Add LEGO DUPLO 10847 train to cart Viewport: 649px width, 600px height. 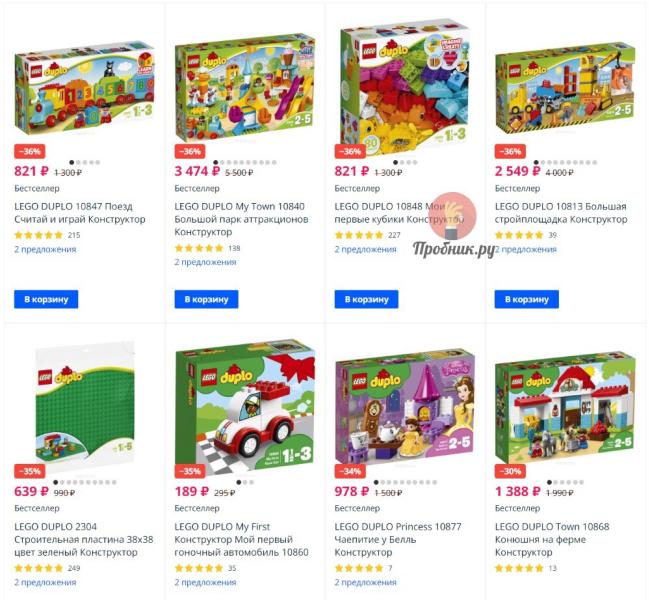[x=46, y=299]
